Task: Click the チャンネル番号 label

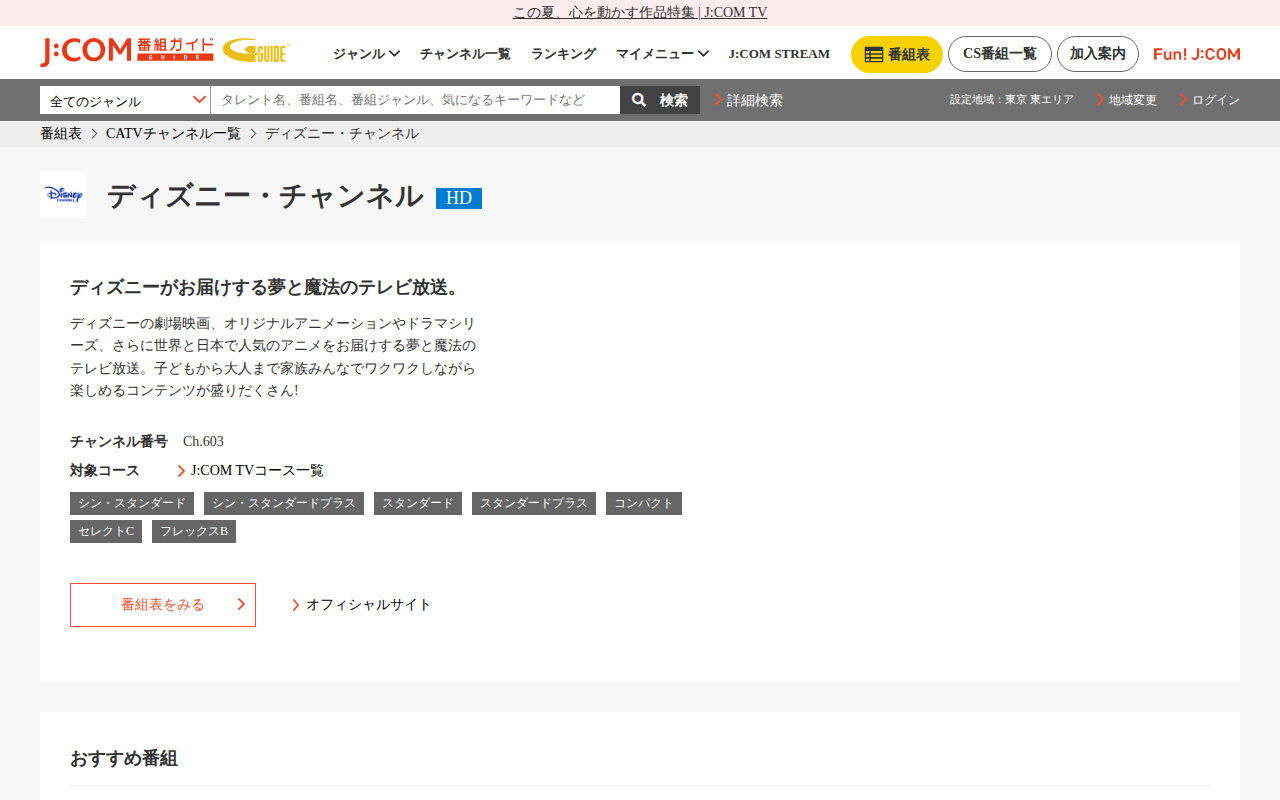Action: click(x=119, y=442)
